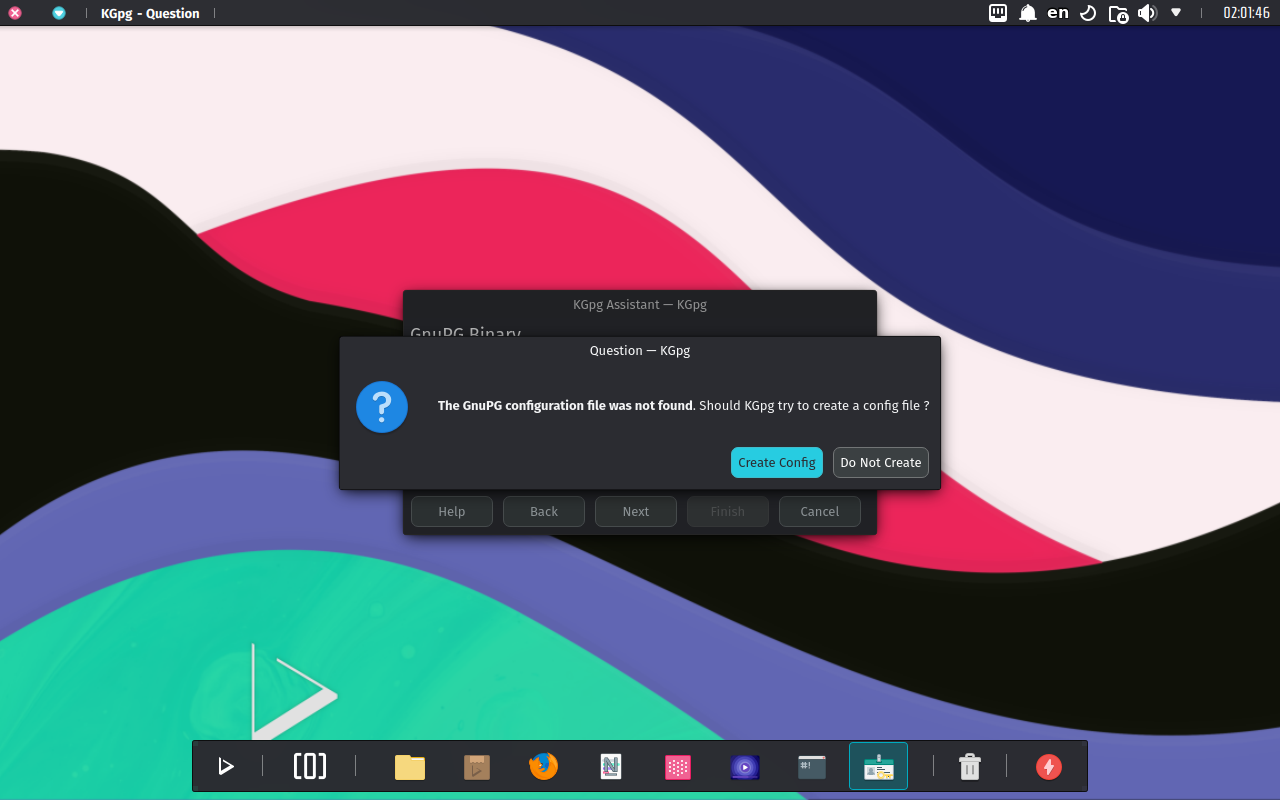Launch Firefox from the dock
The width and height of the screenshot is (1280, 800).
(543, 766)
